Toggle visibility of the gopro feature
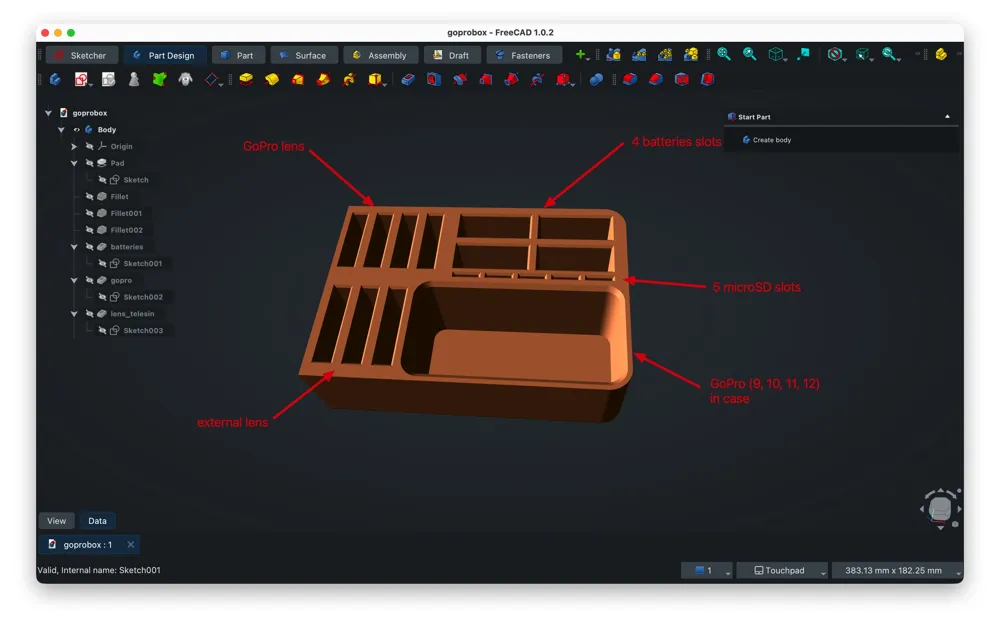The image size is (1000, 632). coord(89,280)
